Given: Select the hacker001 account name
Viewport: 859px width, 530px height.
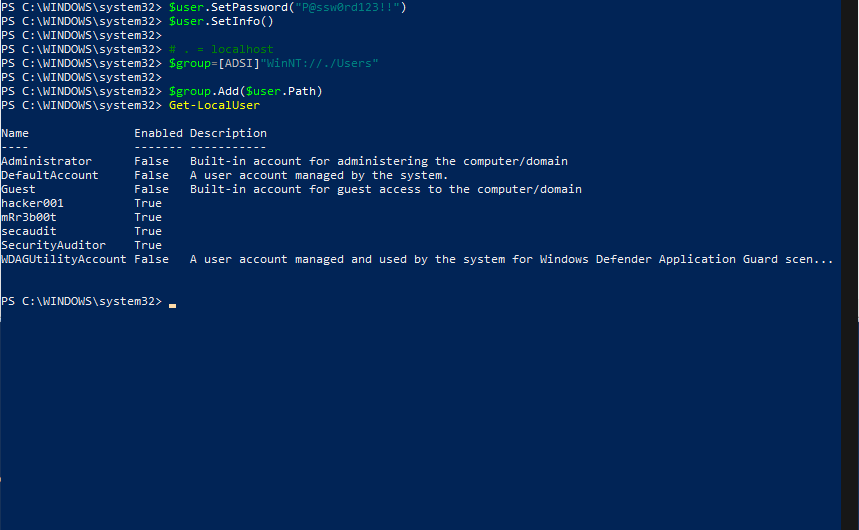Looking at the screenshot, I should [x=32, y=203].
